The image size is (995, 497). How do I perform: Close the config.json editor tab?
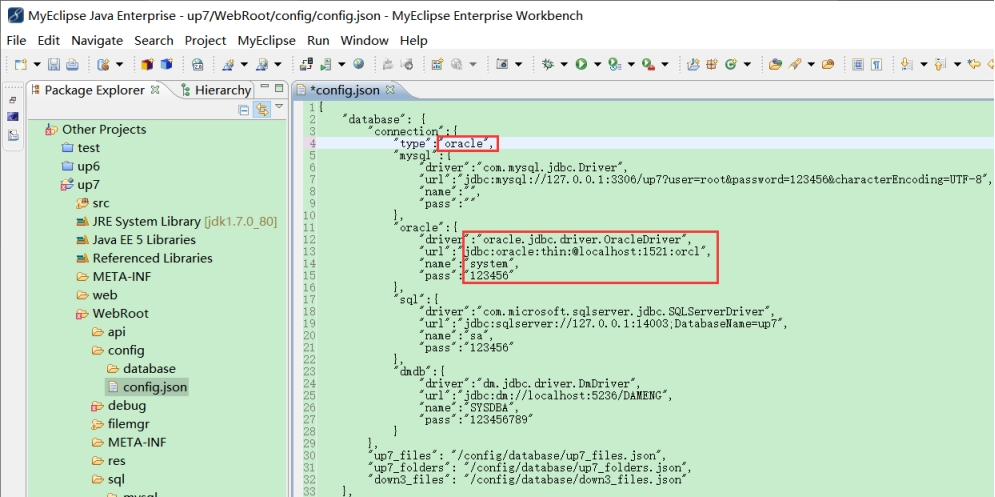pyautogui.click(x=390, y=90)
